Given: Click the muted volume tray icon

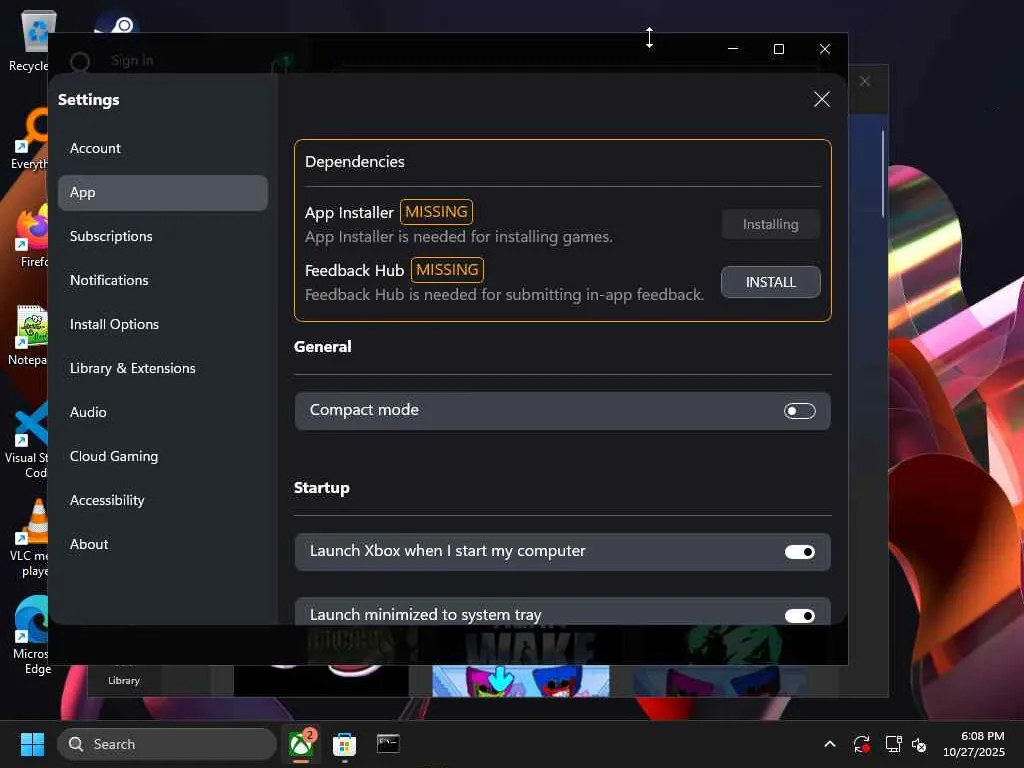Looking at the screenshot, I should point(919,744).
